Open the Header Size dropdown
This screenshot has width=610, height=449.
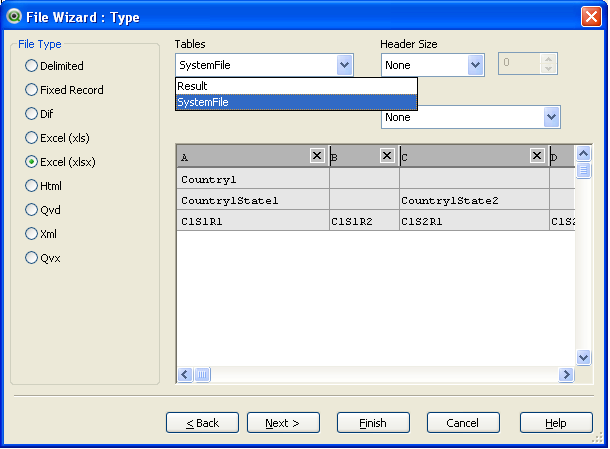pos(475,65)
